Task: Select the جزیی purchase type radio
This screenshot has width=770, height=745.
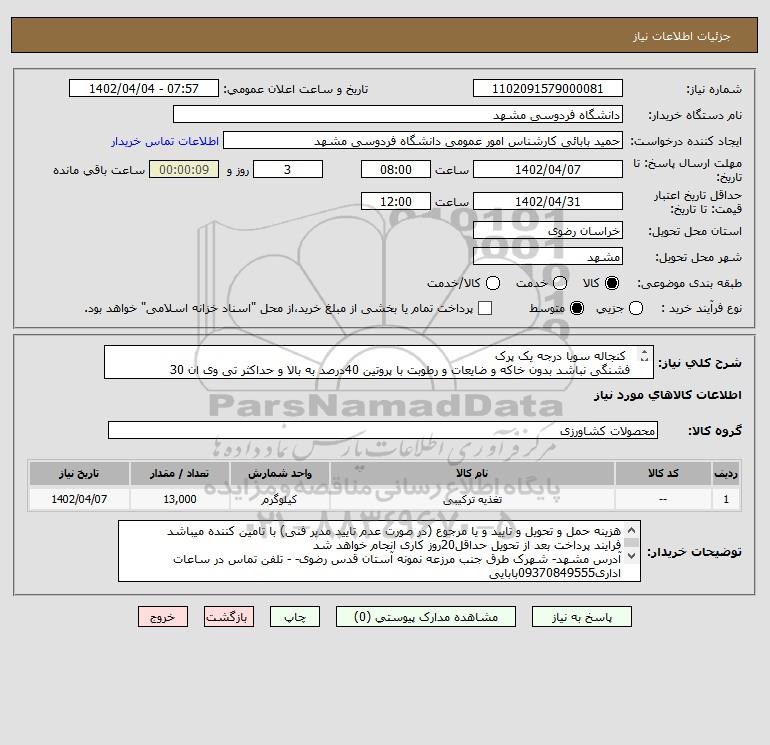Action: pos(636,308)
